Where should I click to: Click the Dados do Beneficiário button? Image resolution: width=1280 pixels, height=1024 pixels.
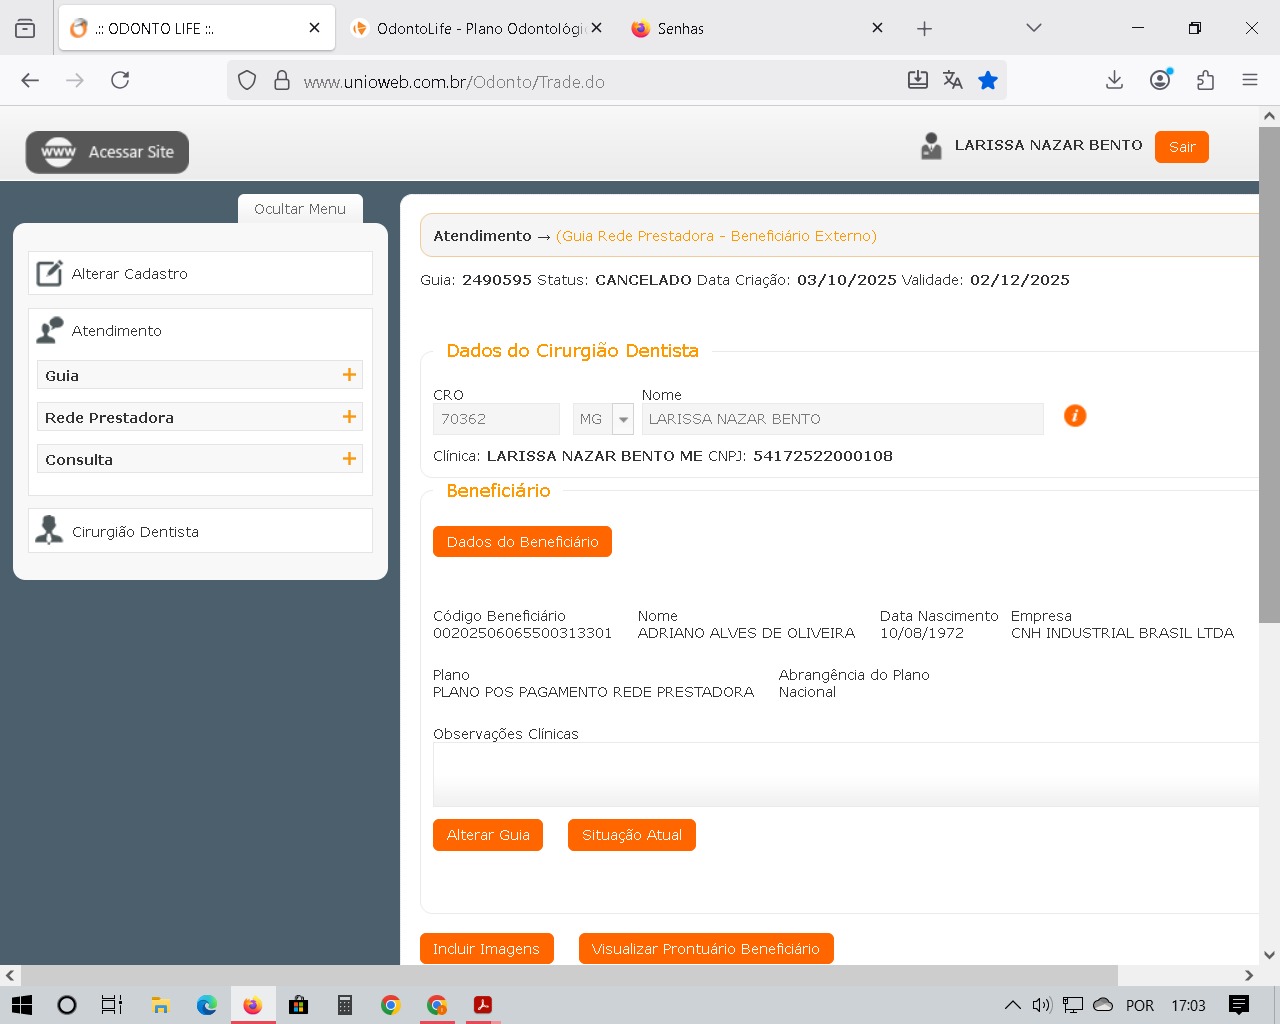[522, 542]
